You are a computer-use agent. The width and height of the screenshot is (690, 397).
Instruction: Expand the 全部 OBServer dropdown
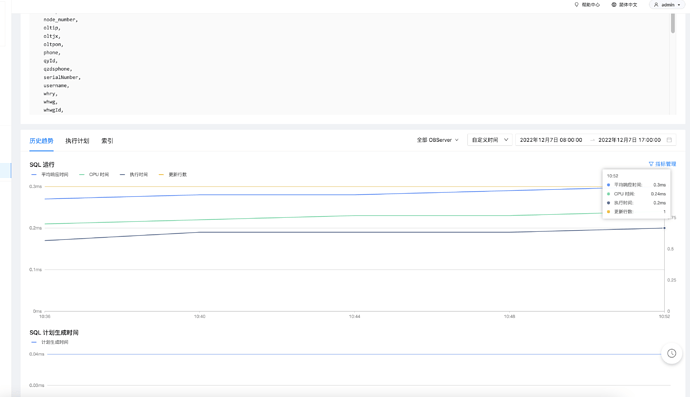click(x=437, y=140)
